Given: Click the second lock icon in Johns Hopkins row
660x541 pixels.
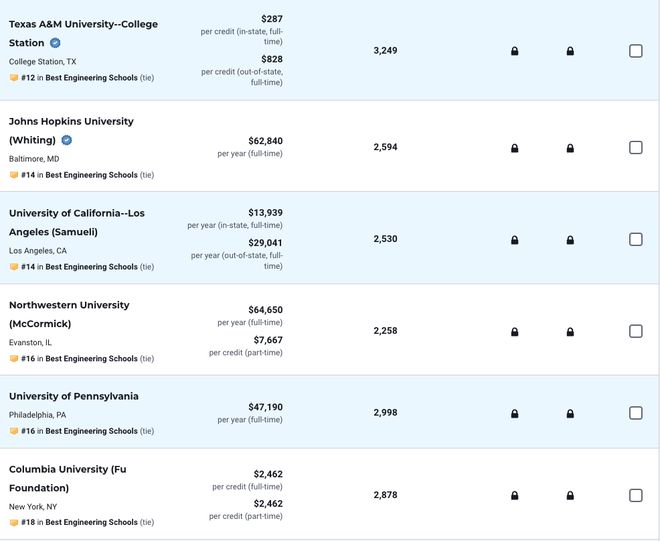Looking at the screenshot, I should tap(570, 148).
